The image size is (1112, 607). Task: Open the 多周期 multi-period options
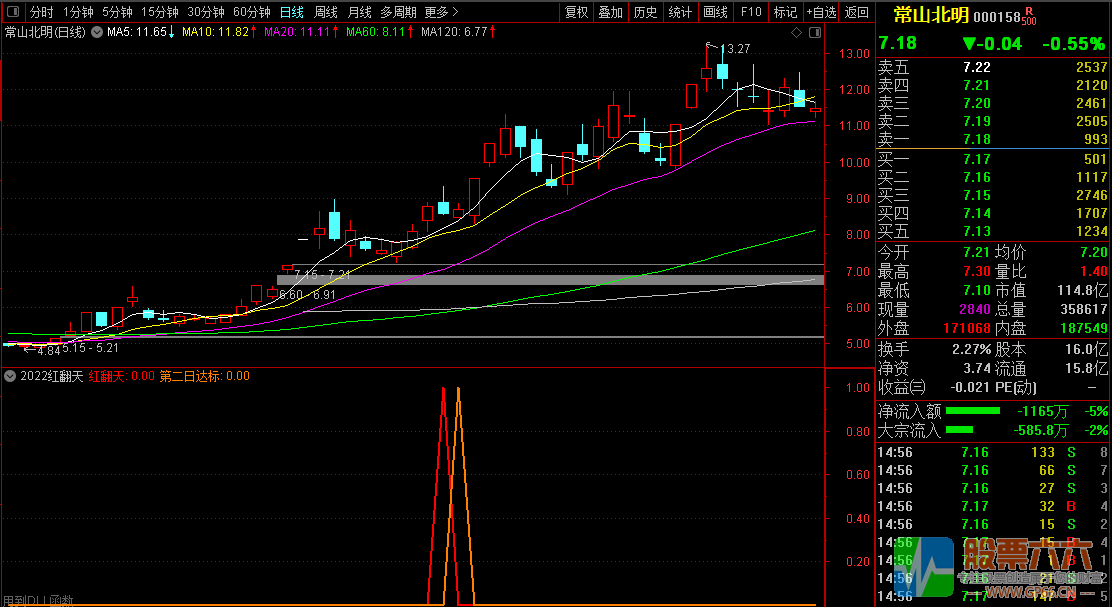[398, 12]
